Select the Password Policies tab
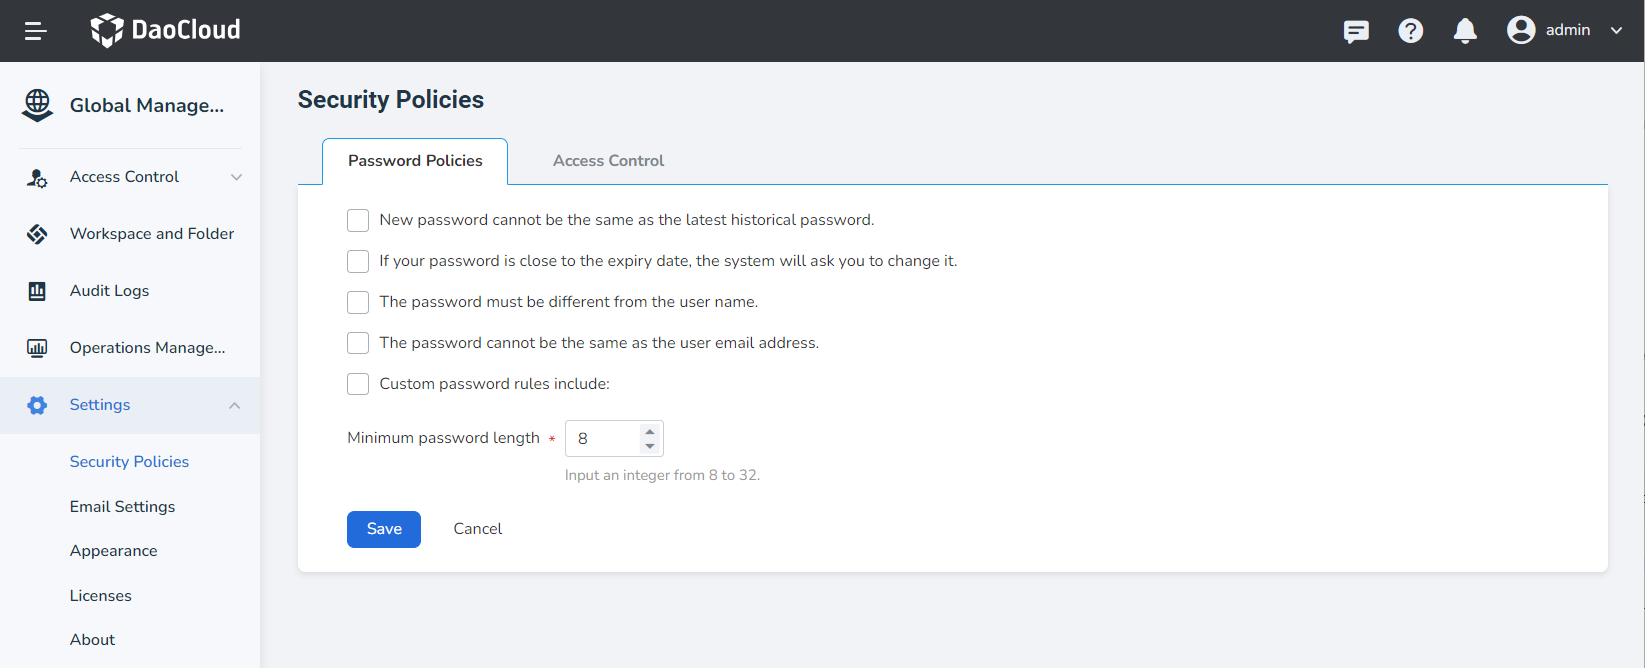Viewport: 1645px width, 668px height. pyautogui.click(x=415, y=161)
